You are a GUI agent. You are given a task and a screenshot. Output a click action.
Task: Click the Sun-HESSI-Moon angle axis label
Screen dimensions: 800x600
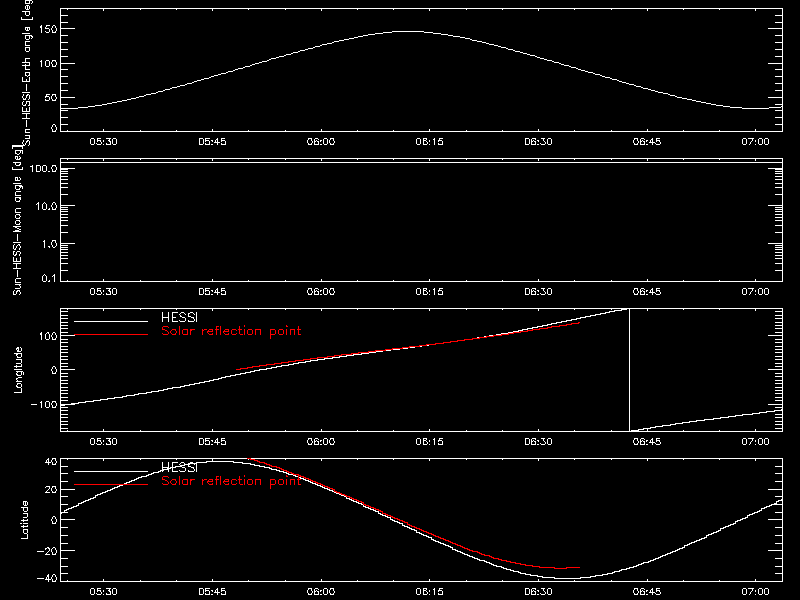point(17,220)
